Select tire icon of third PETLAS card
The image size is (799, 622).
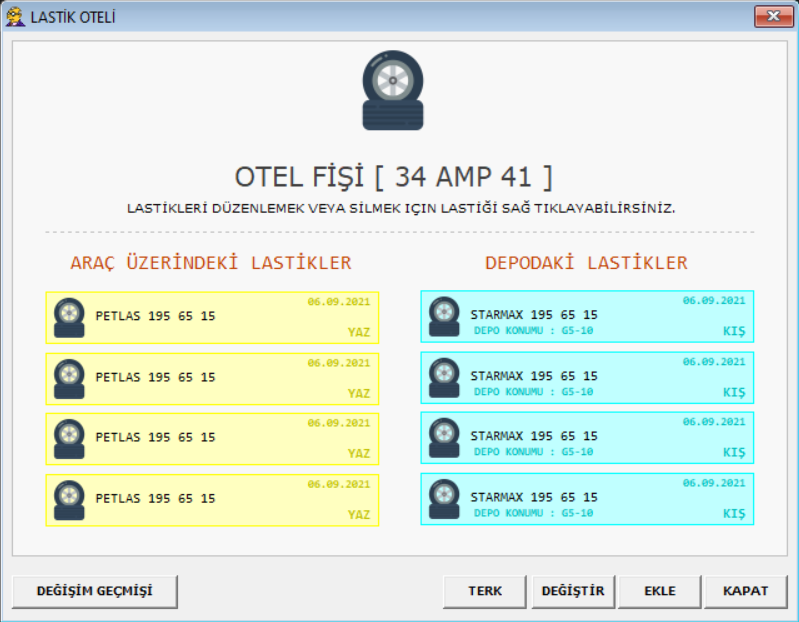pos(69,439)
